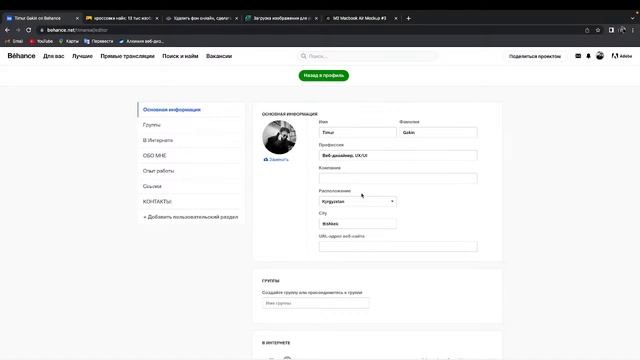The width and height of the screenshot is (640, 360).
Task: Click the Adobe logo in header
Action: [x=622, y=56]
